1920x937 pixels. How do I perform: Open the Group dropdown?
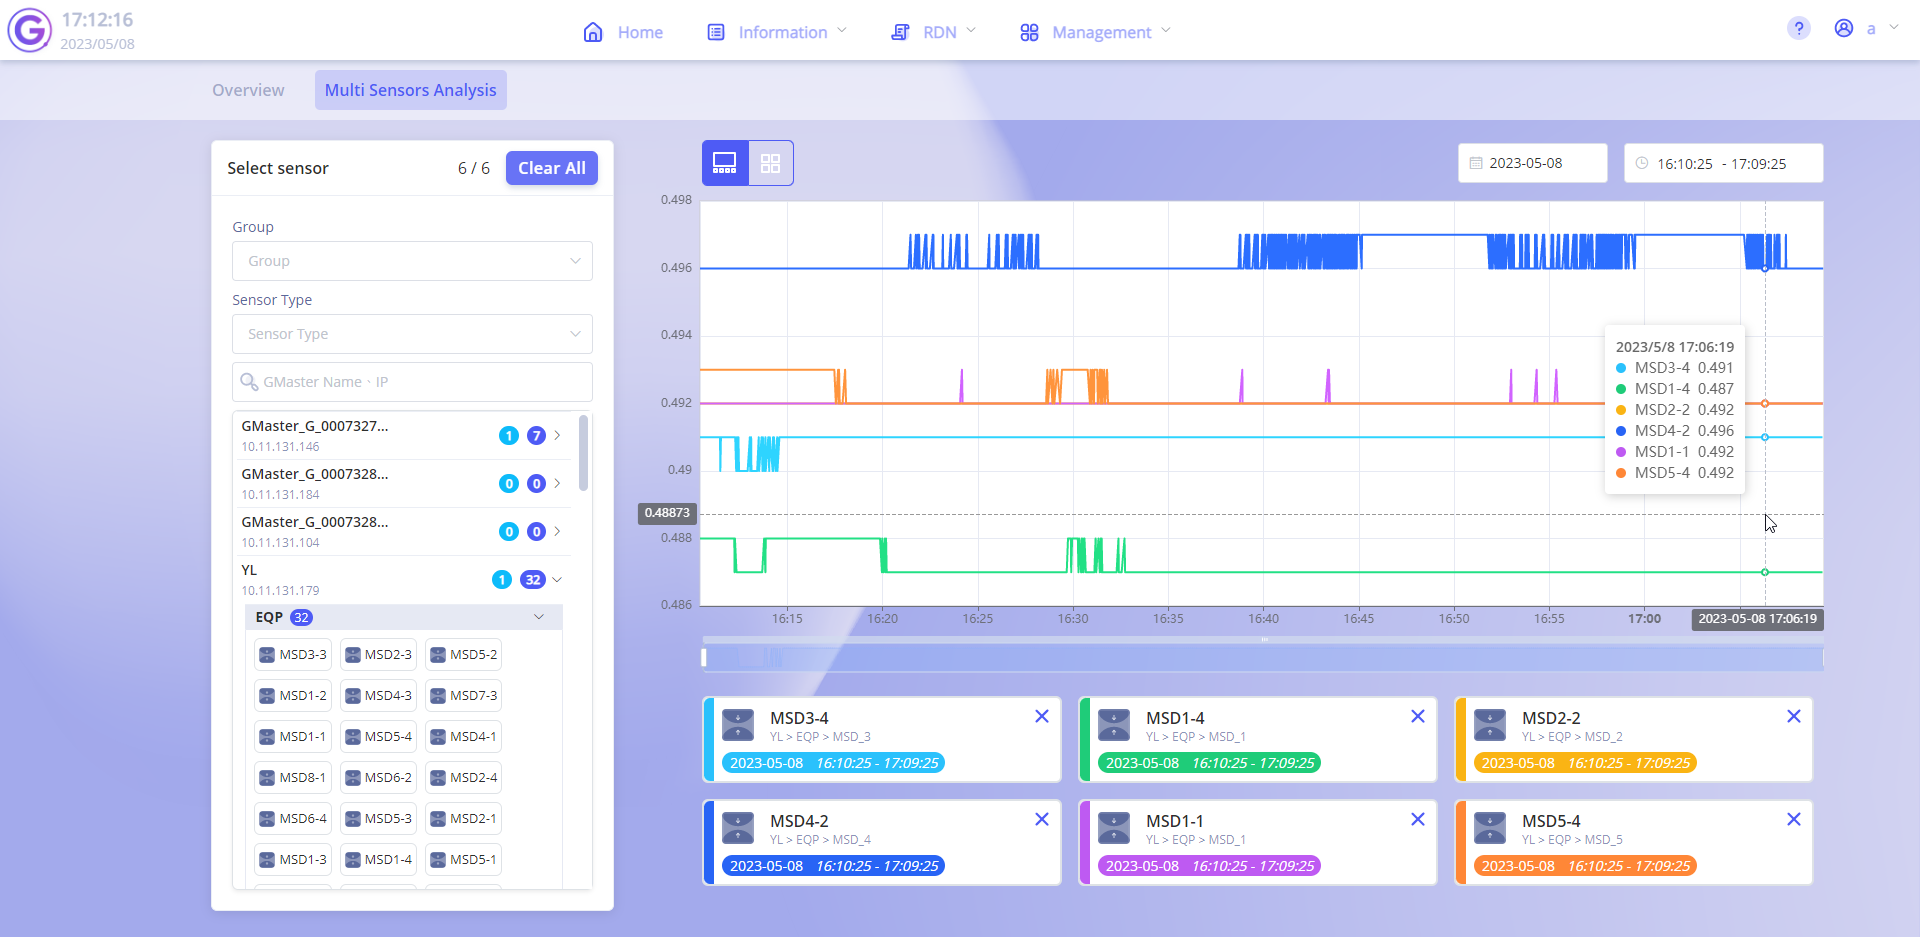click(x=412, y=261)
